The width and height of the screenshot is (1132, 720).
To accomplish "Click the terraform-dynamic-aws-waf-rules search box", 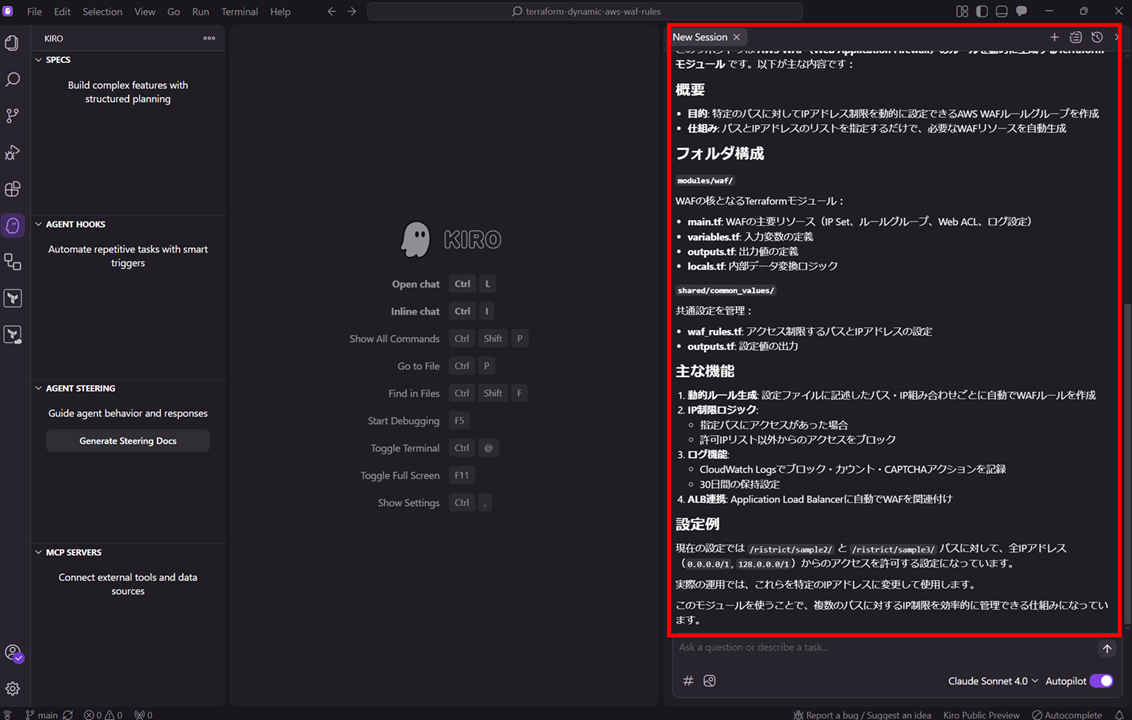I will pyautogui.click(x=585, y=12).
